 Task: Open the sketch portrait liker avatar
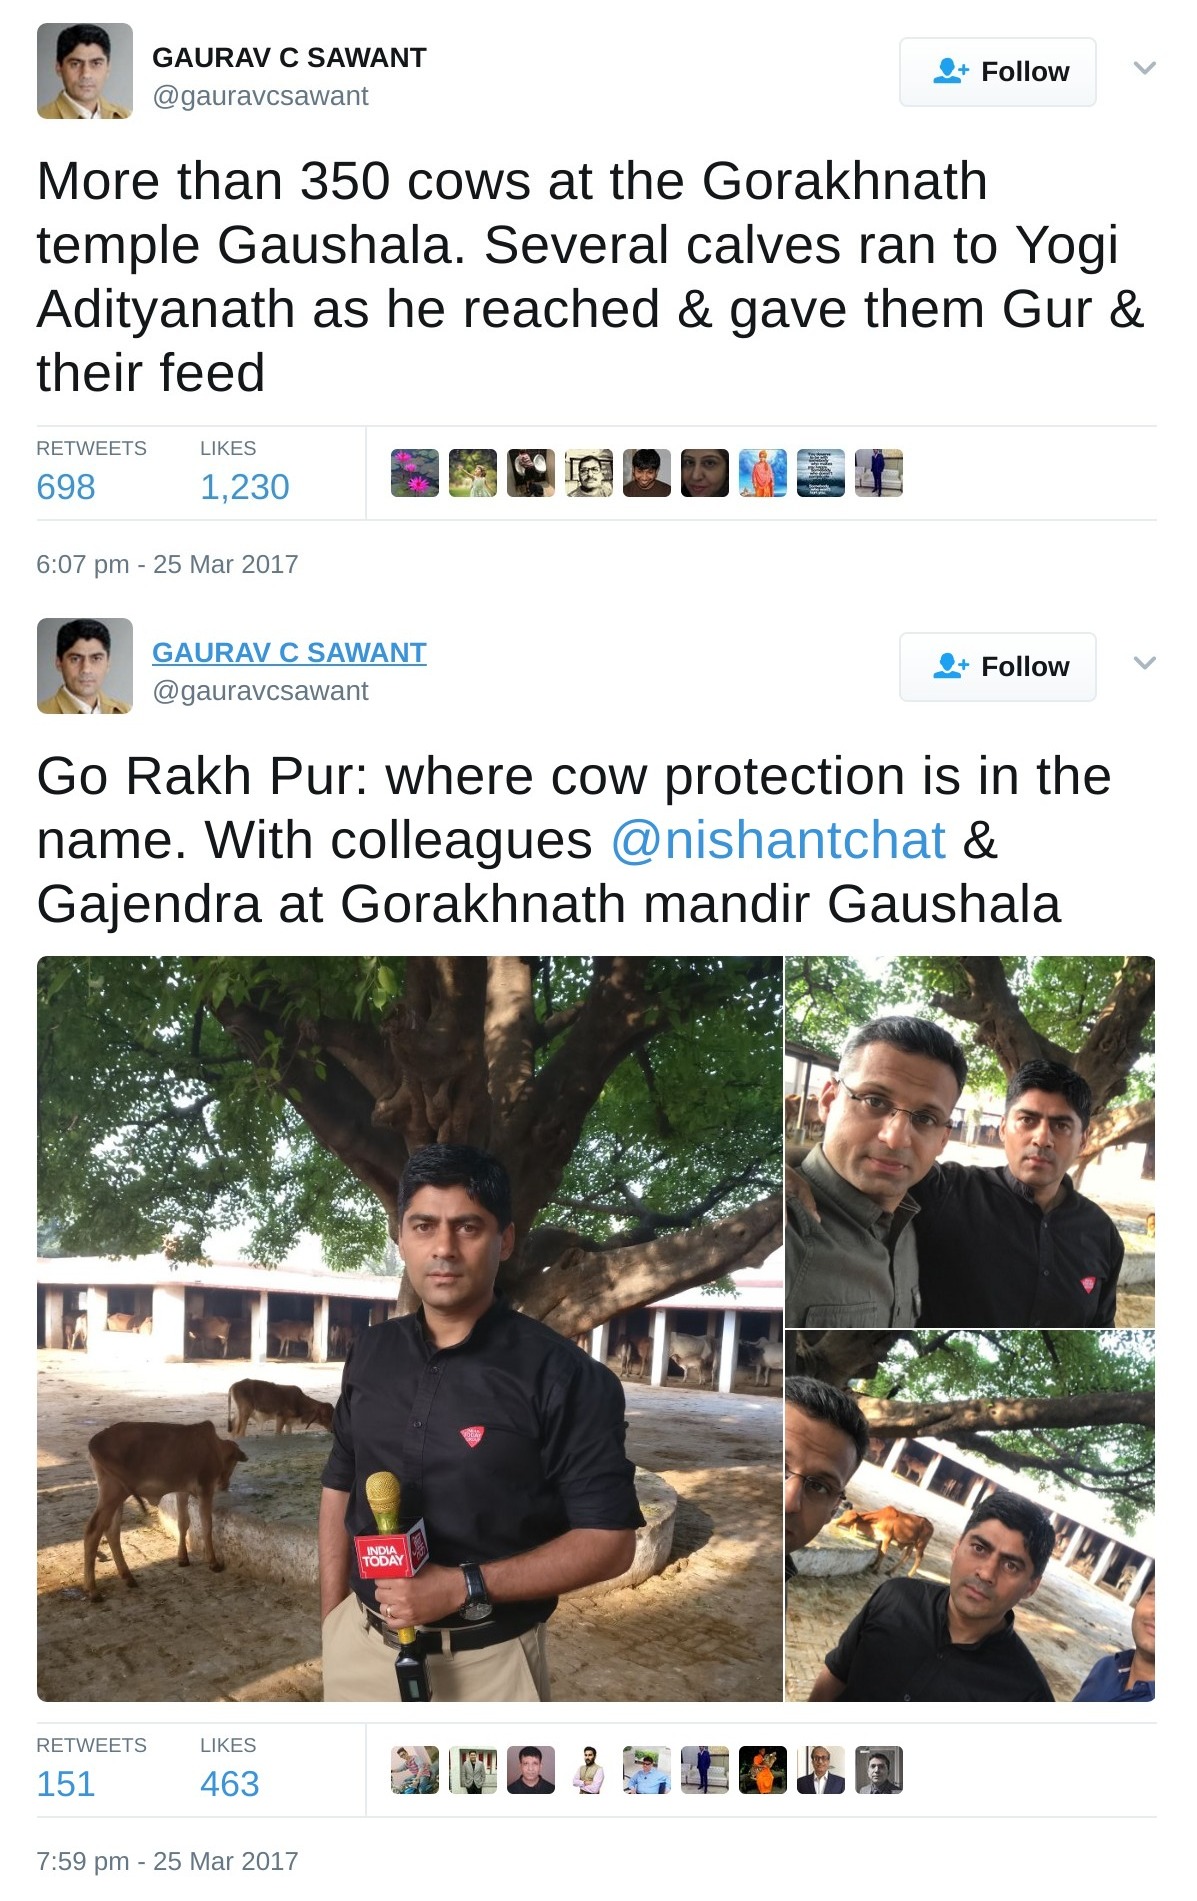click(589, 473)
